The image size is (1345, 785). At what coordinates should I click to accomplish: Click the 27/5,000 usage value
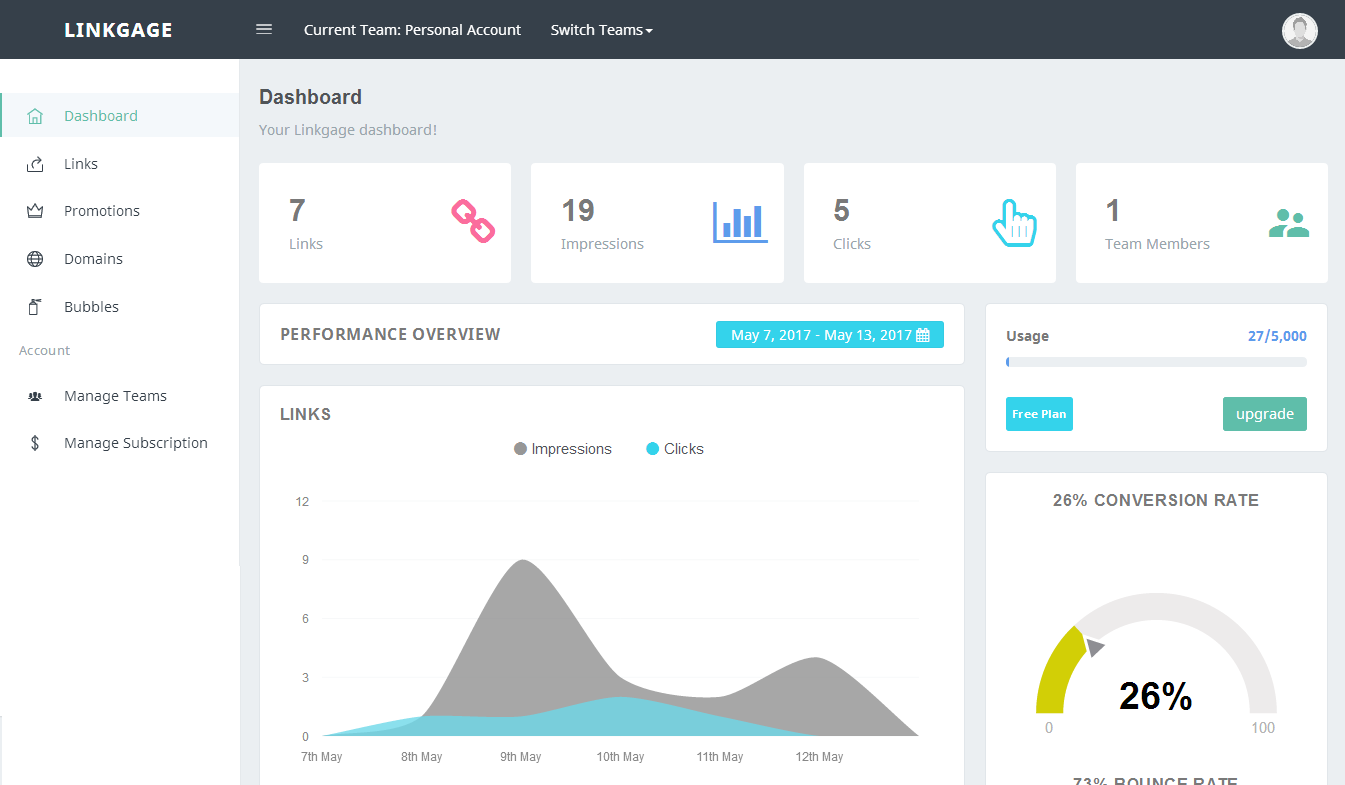tap(1277, 336)
